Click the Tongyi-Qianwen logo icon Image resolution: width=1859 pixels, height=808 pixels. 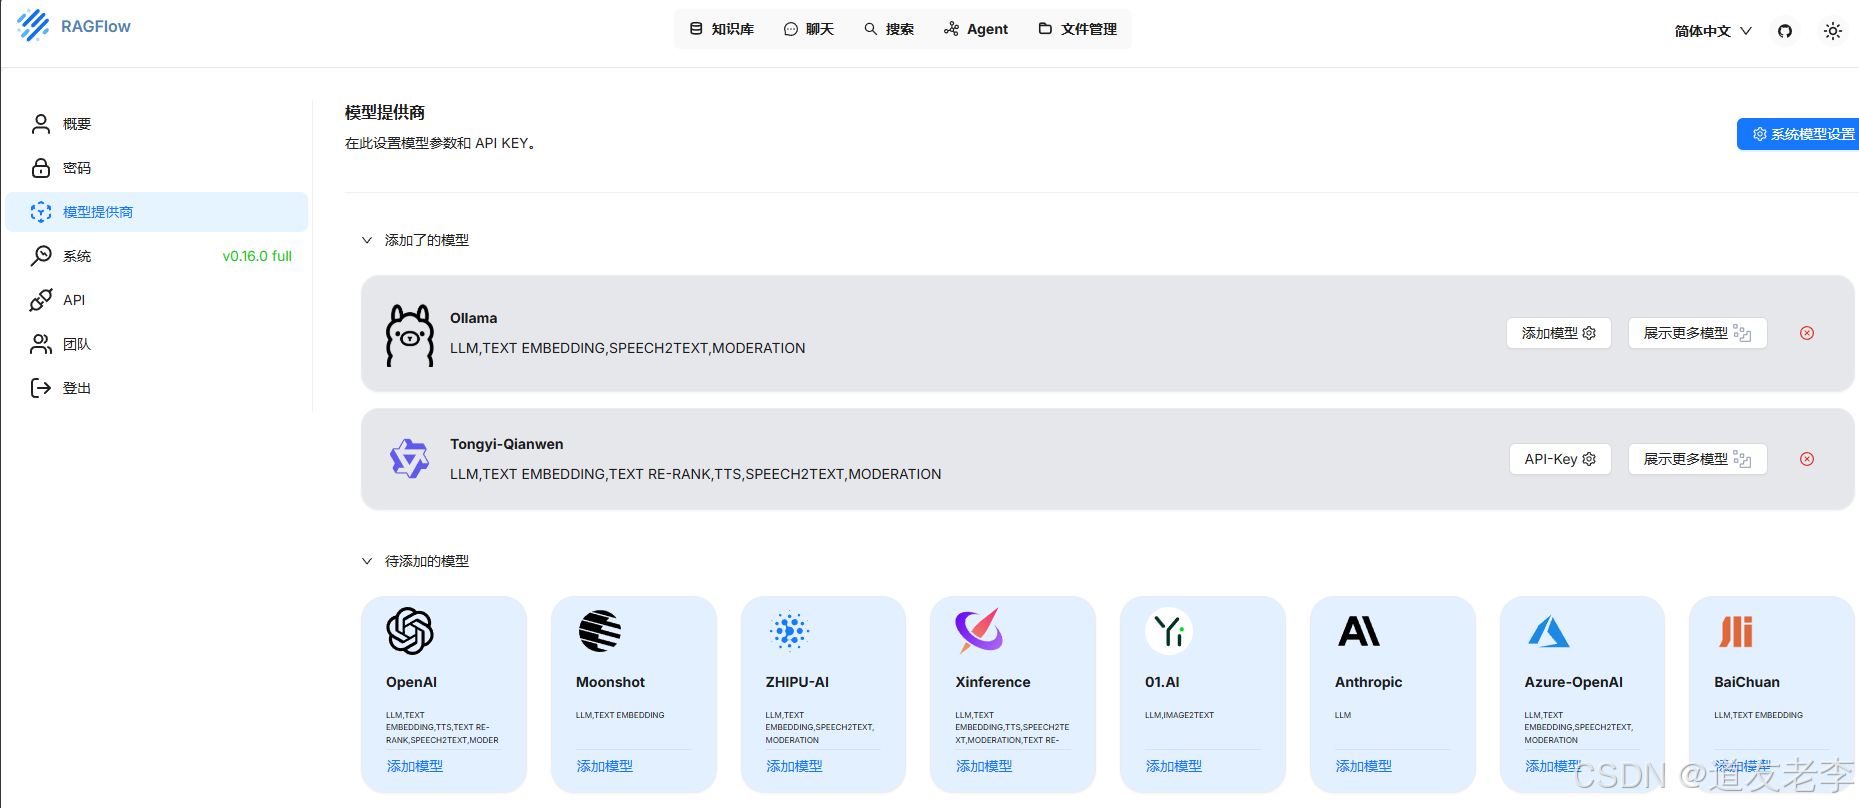[409, 459]
